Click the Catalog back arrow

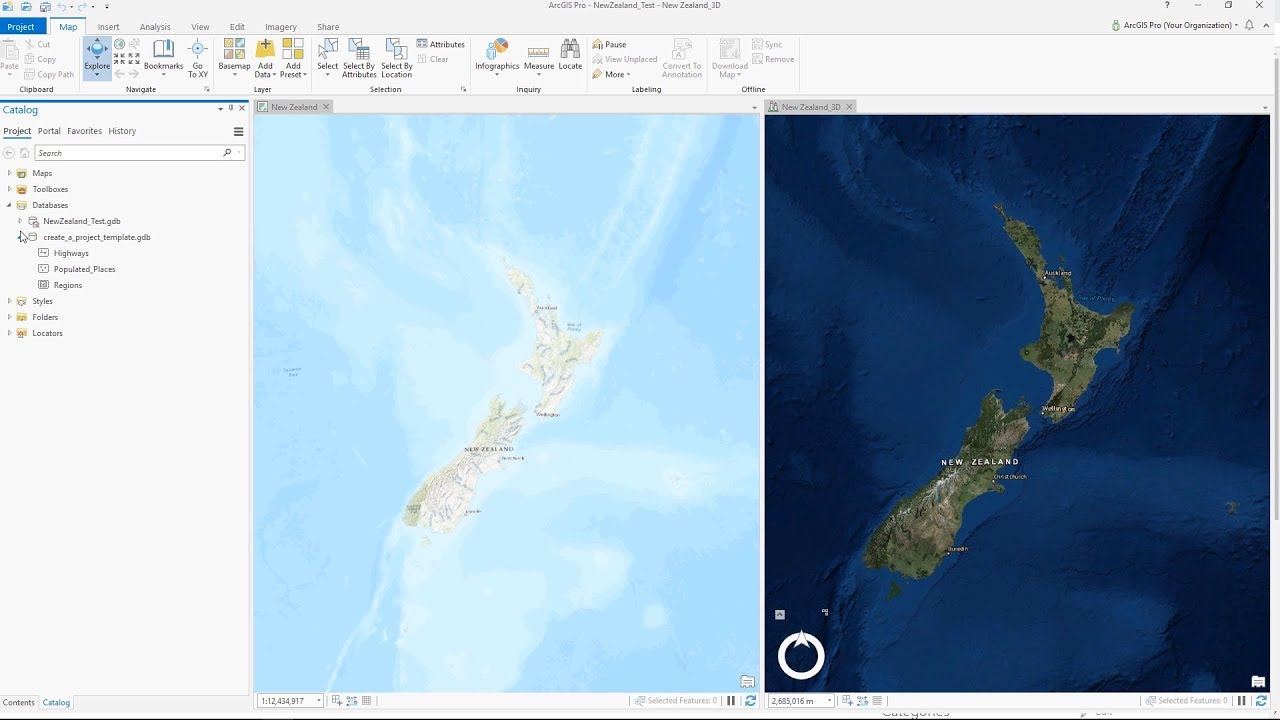click(x=9, y=153)
